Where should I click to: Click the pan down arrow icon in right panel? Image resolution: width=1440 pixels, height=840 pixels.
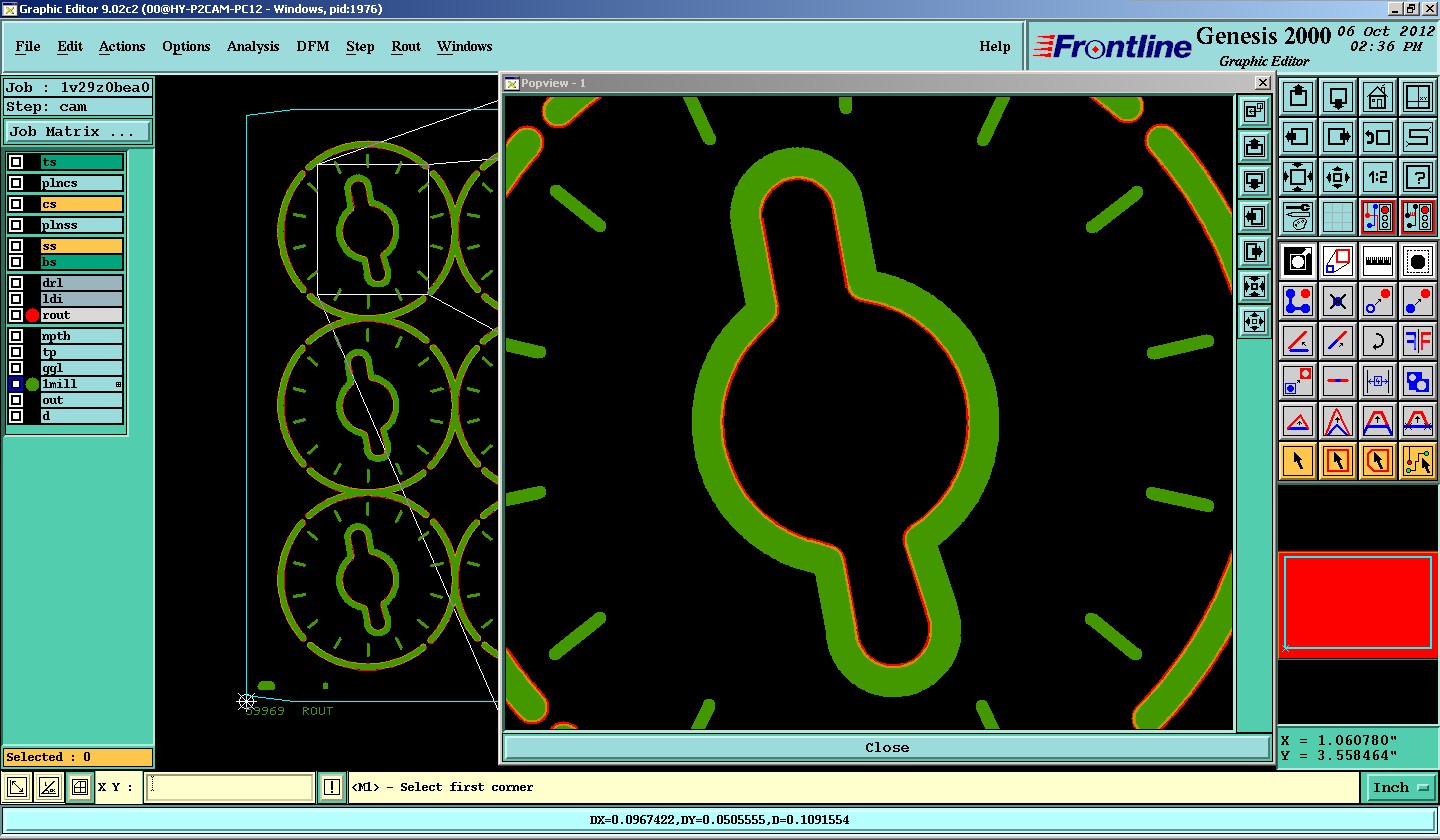coord(1338,98)
